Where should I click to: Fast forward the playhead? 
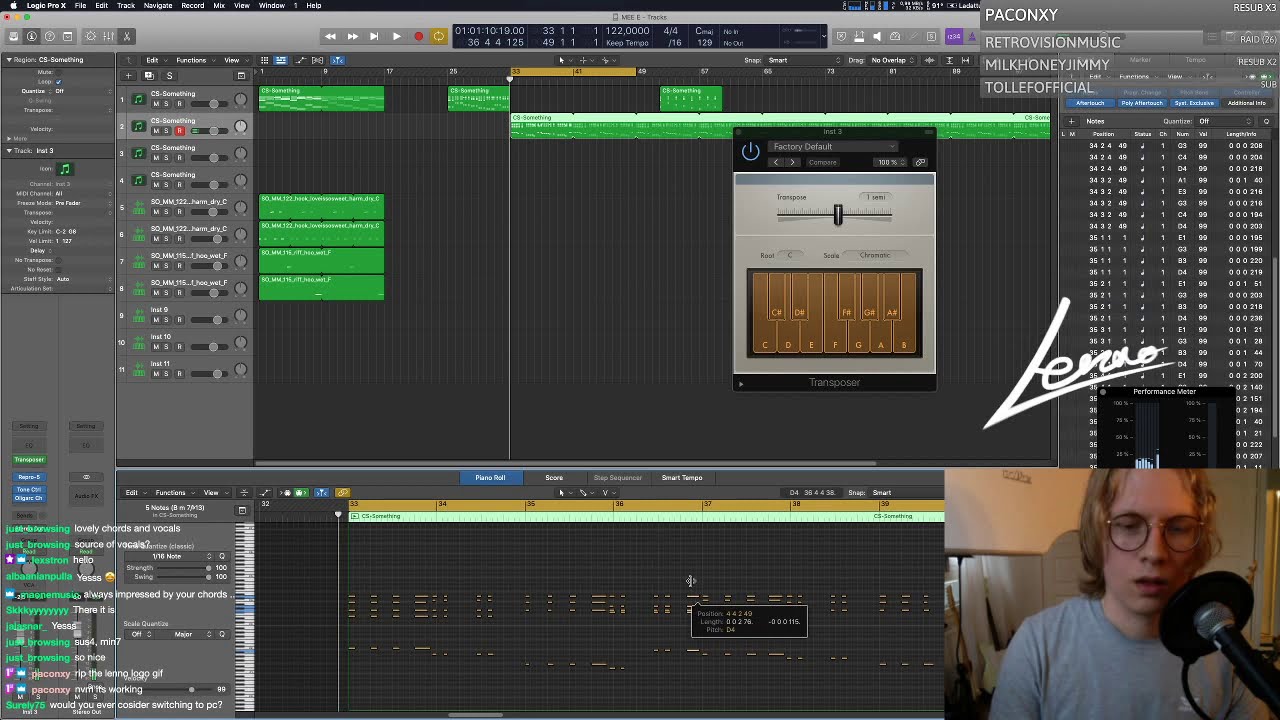pos(352,36)
